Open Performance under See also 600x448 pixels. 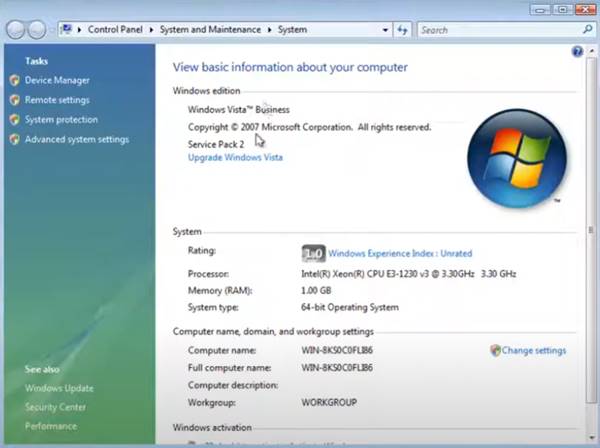[51, 426]
